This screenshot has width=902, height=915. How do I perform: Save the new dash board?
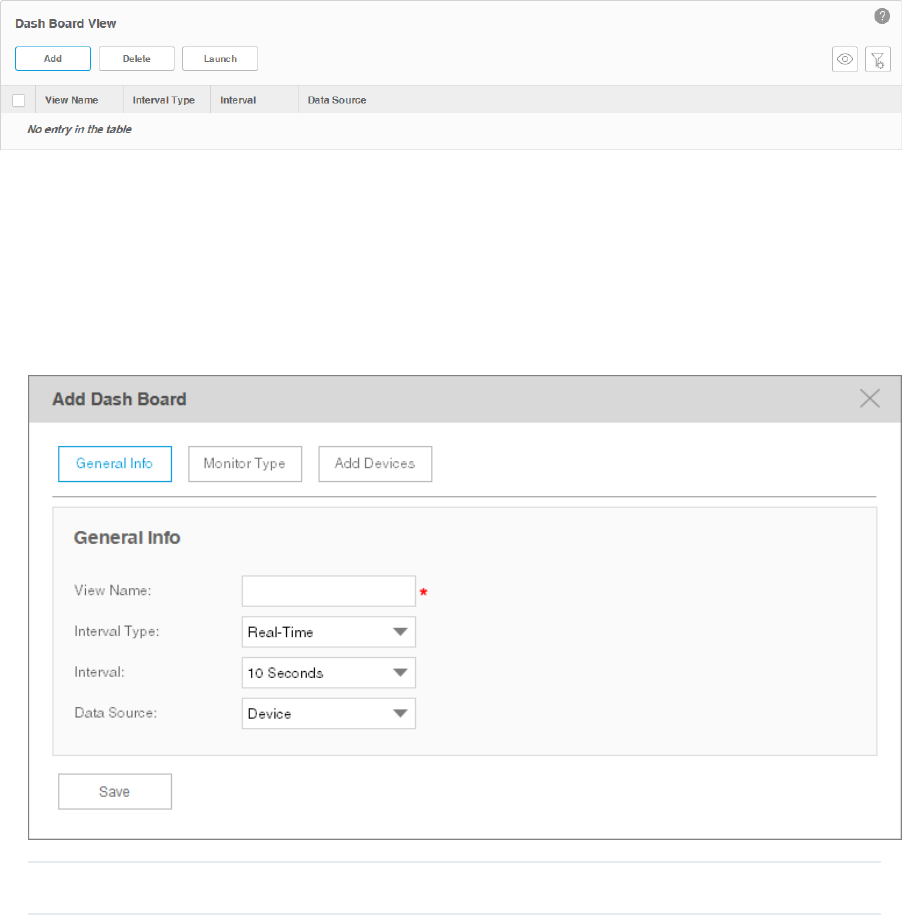tap(115, 791)
